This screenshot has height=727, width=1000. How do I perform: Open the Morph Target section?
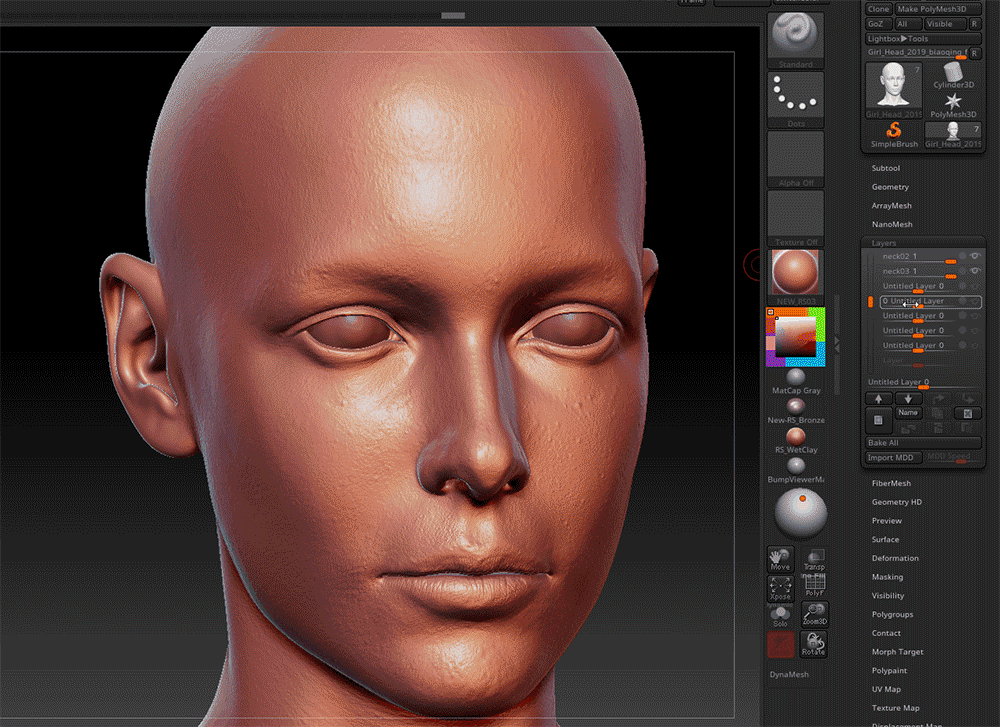click(897, 652)
